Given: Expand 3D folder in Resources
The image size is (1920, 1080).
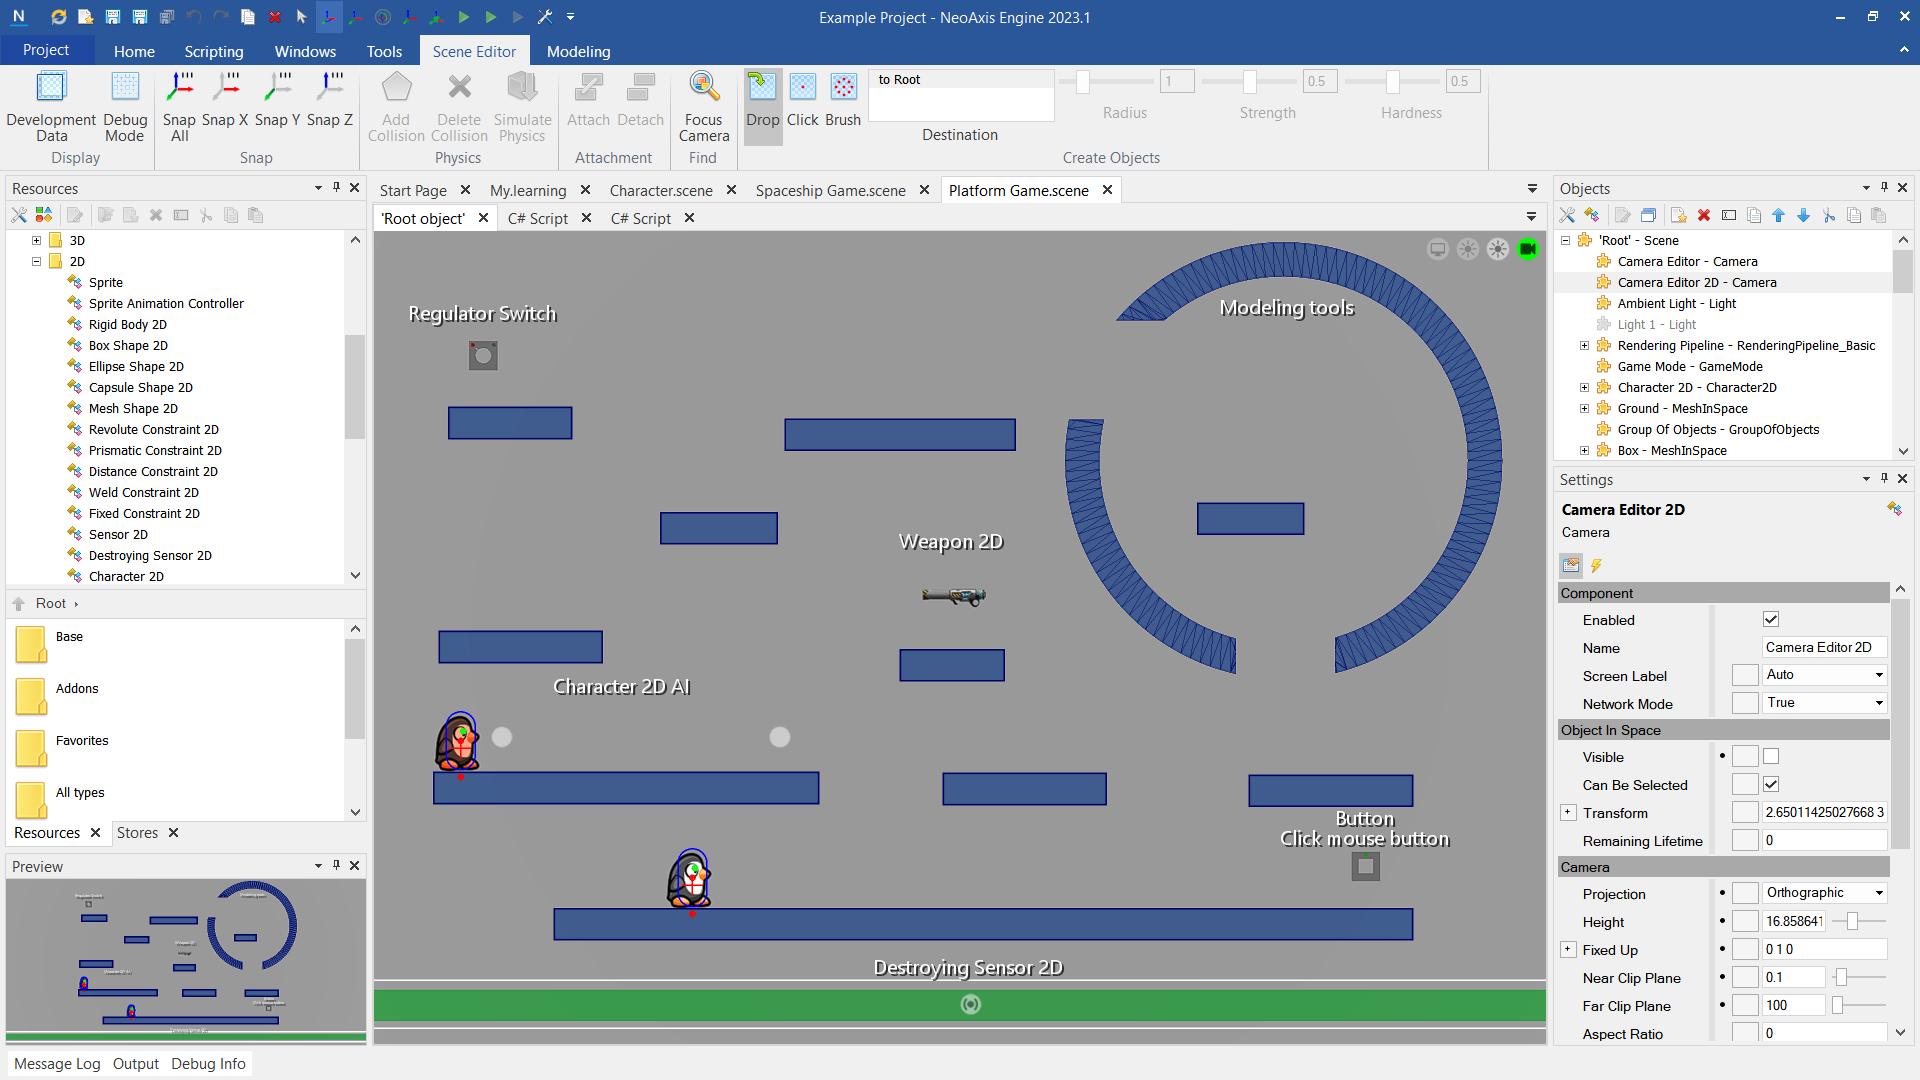Looking at the screenshot, I should click(36, 240).
